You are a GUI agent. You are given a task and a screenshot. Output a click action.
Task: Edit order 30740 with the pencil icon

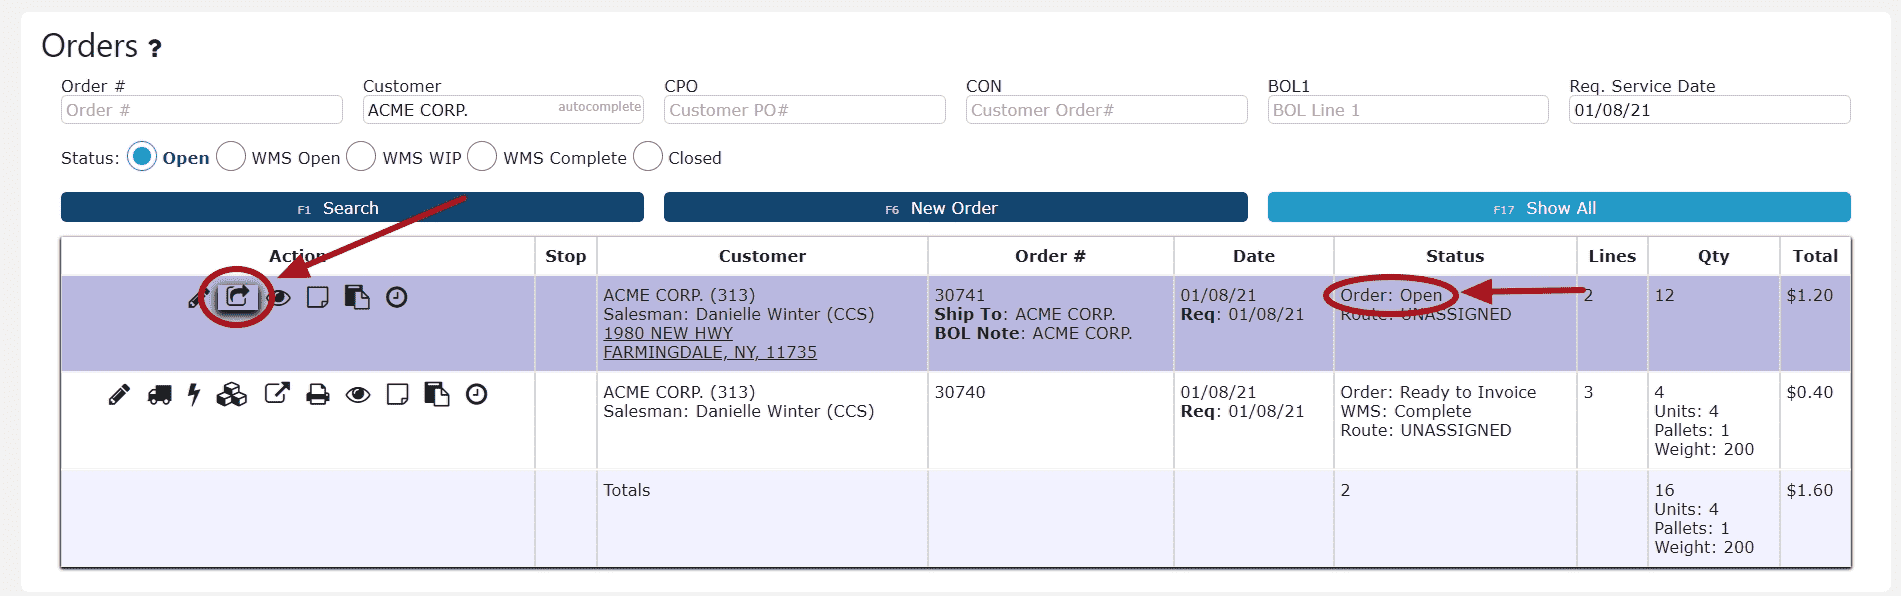(119, 395)
